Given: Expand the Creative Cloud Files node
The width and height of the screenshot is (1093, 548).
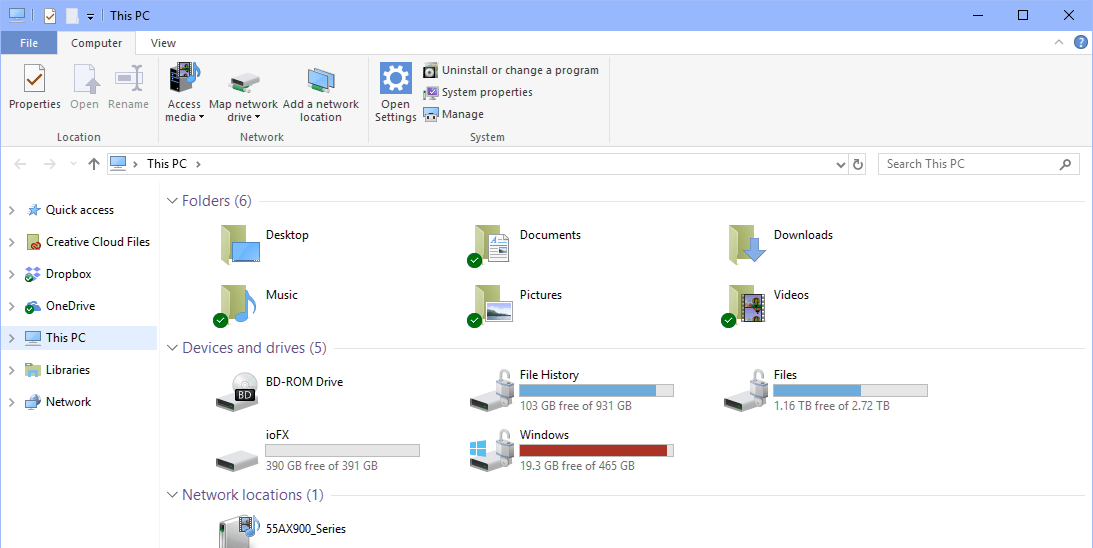Looking at the screenshot, I should coord(11,242).
